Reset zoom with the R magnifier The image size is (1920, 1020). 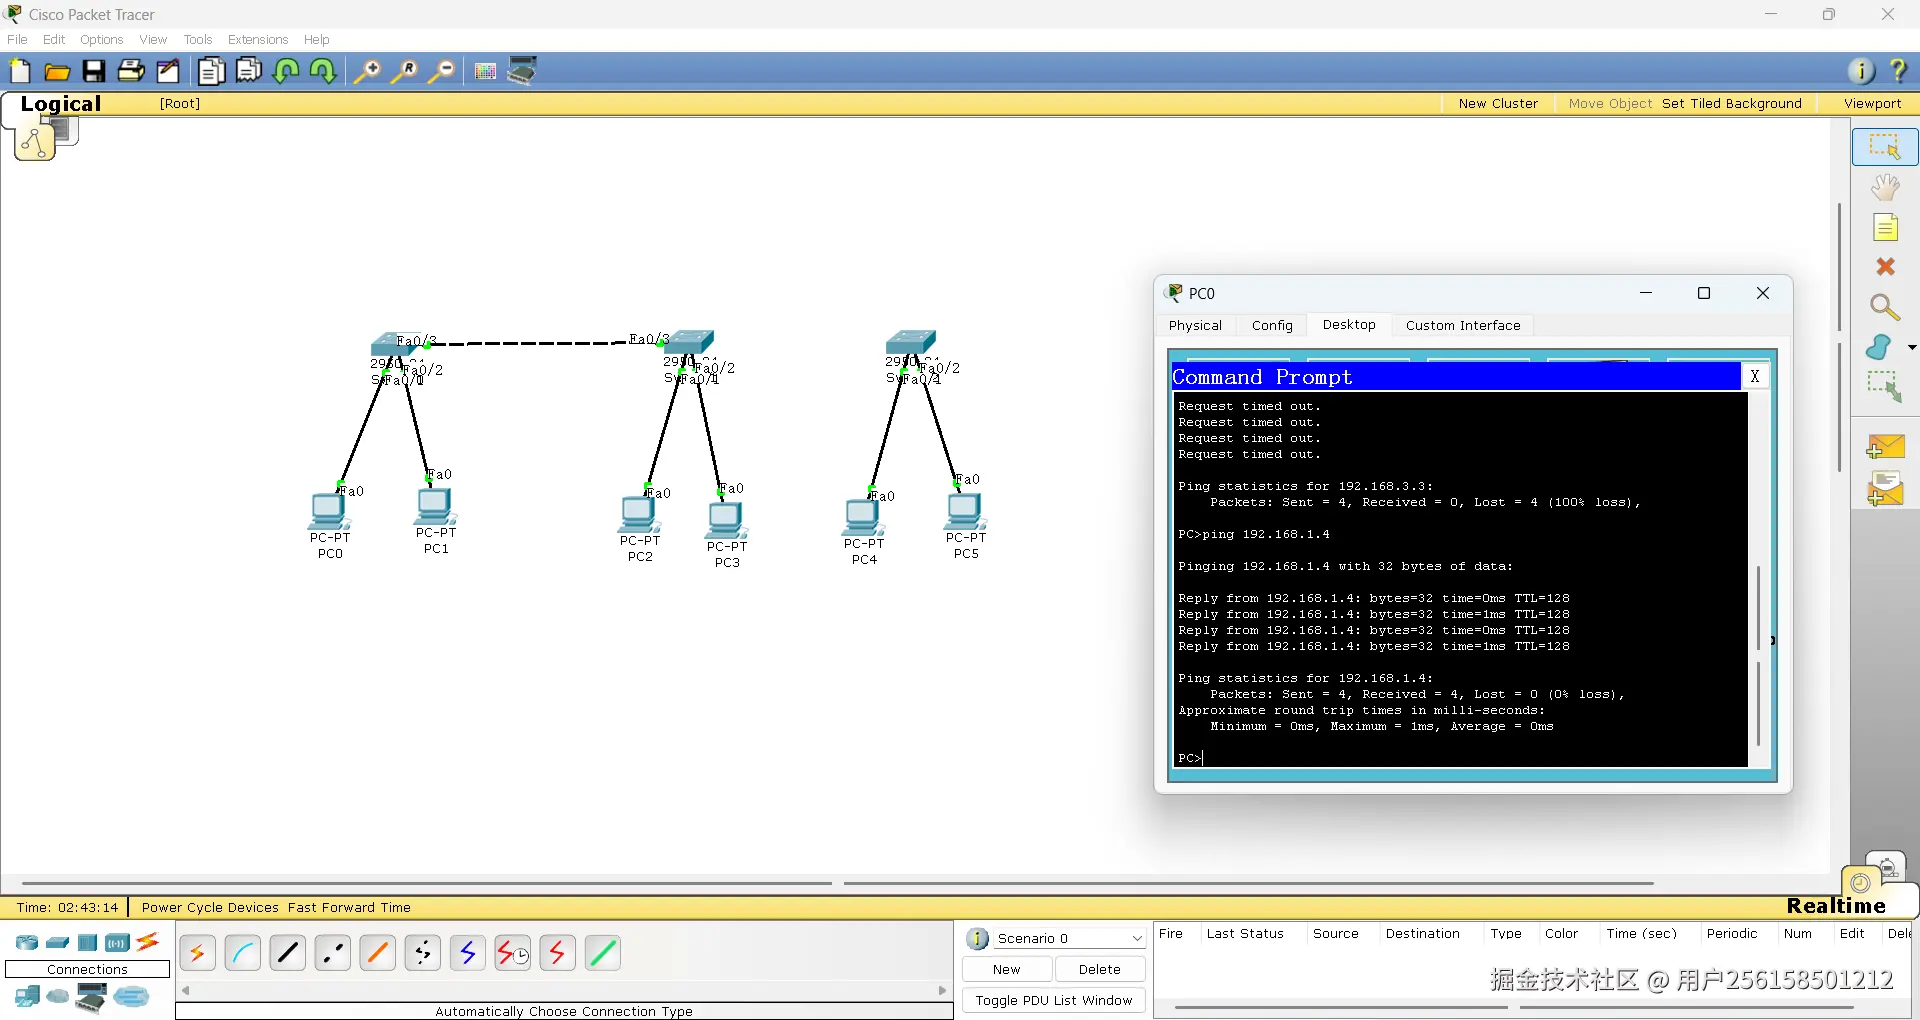click(404, 71)
